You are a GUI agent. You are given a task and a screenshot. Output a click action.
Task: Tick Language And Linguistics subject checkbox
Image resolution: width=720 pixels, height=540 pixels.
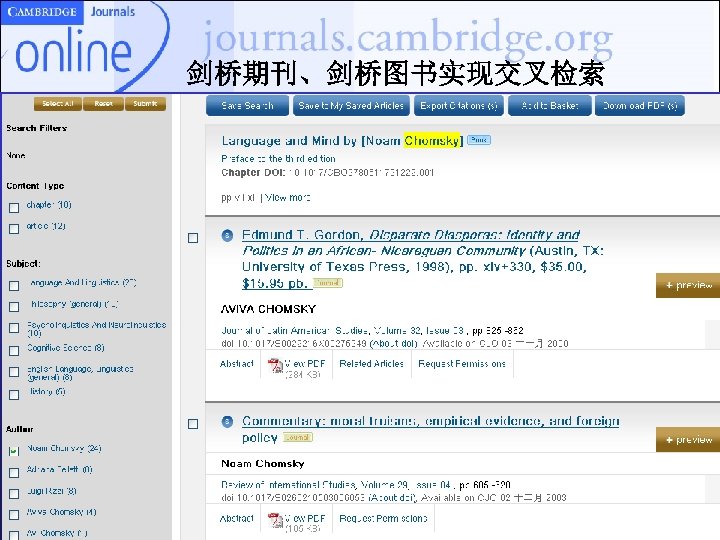click(14, 286)
